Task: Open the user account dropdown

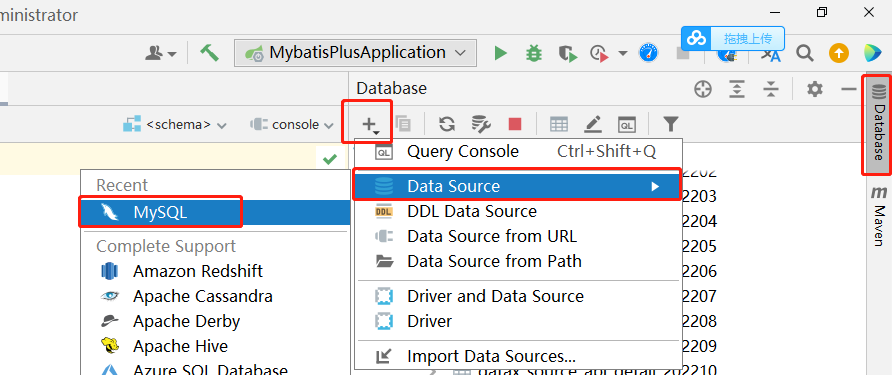Action: (x=161, y=53)
